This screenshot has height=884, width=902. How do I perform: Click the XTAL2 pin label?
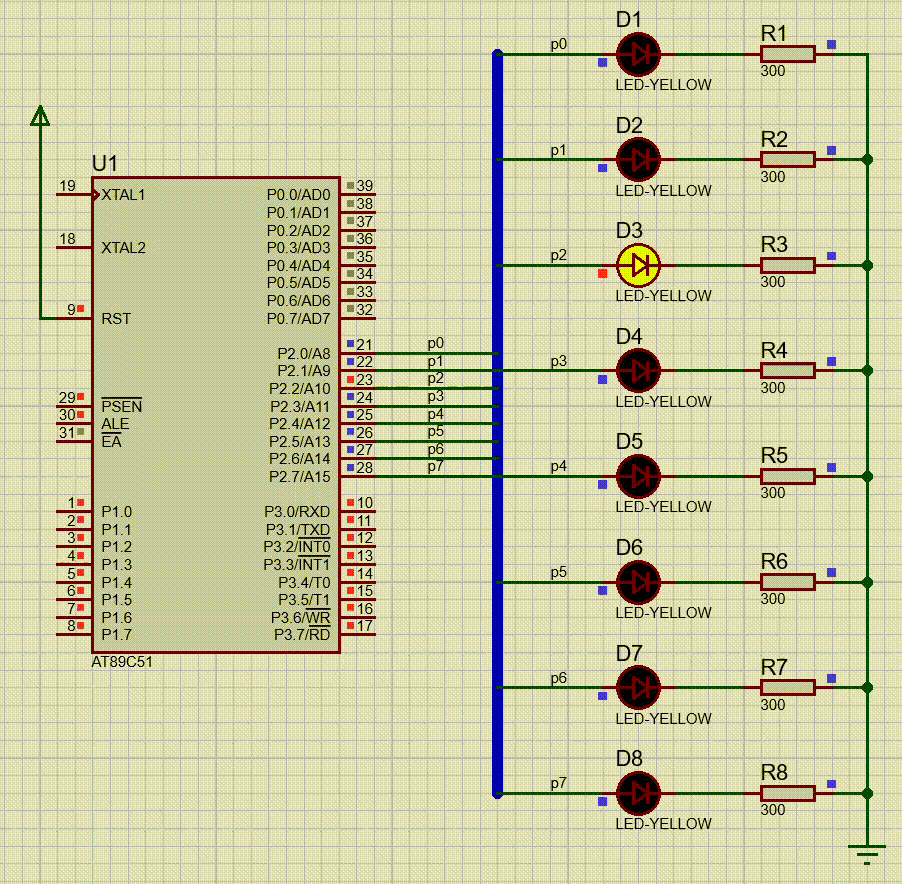(x=123, y=248)
